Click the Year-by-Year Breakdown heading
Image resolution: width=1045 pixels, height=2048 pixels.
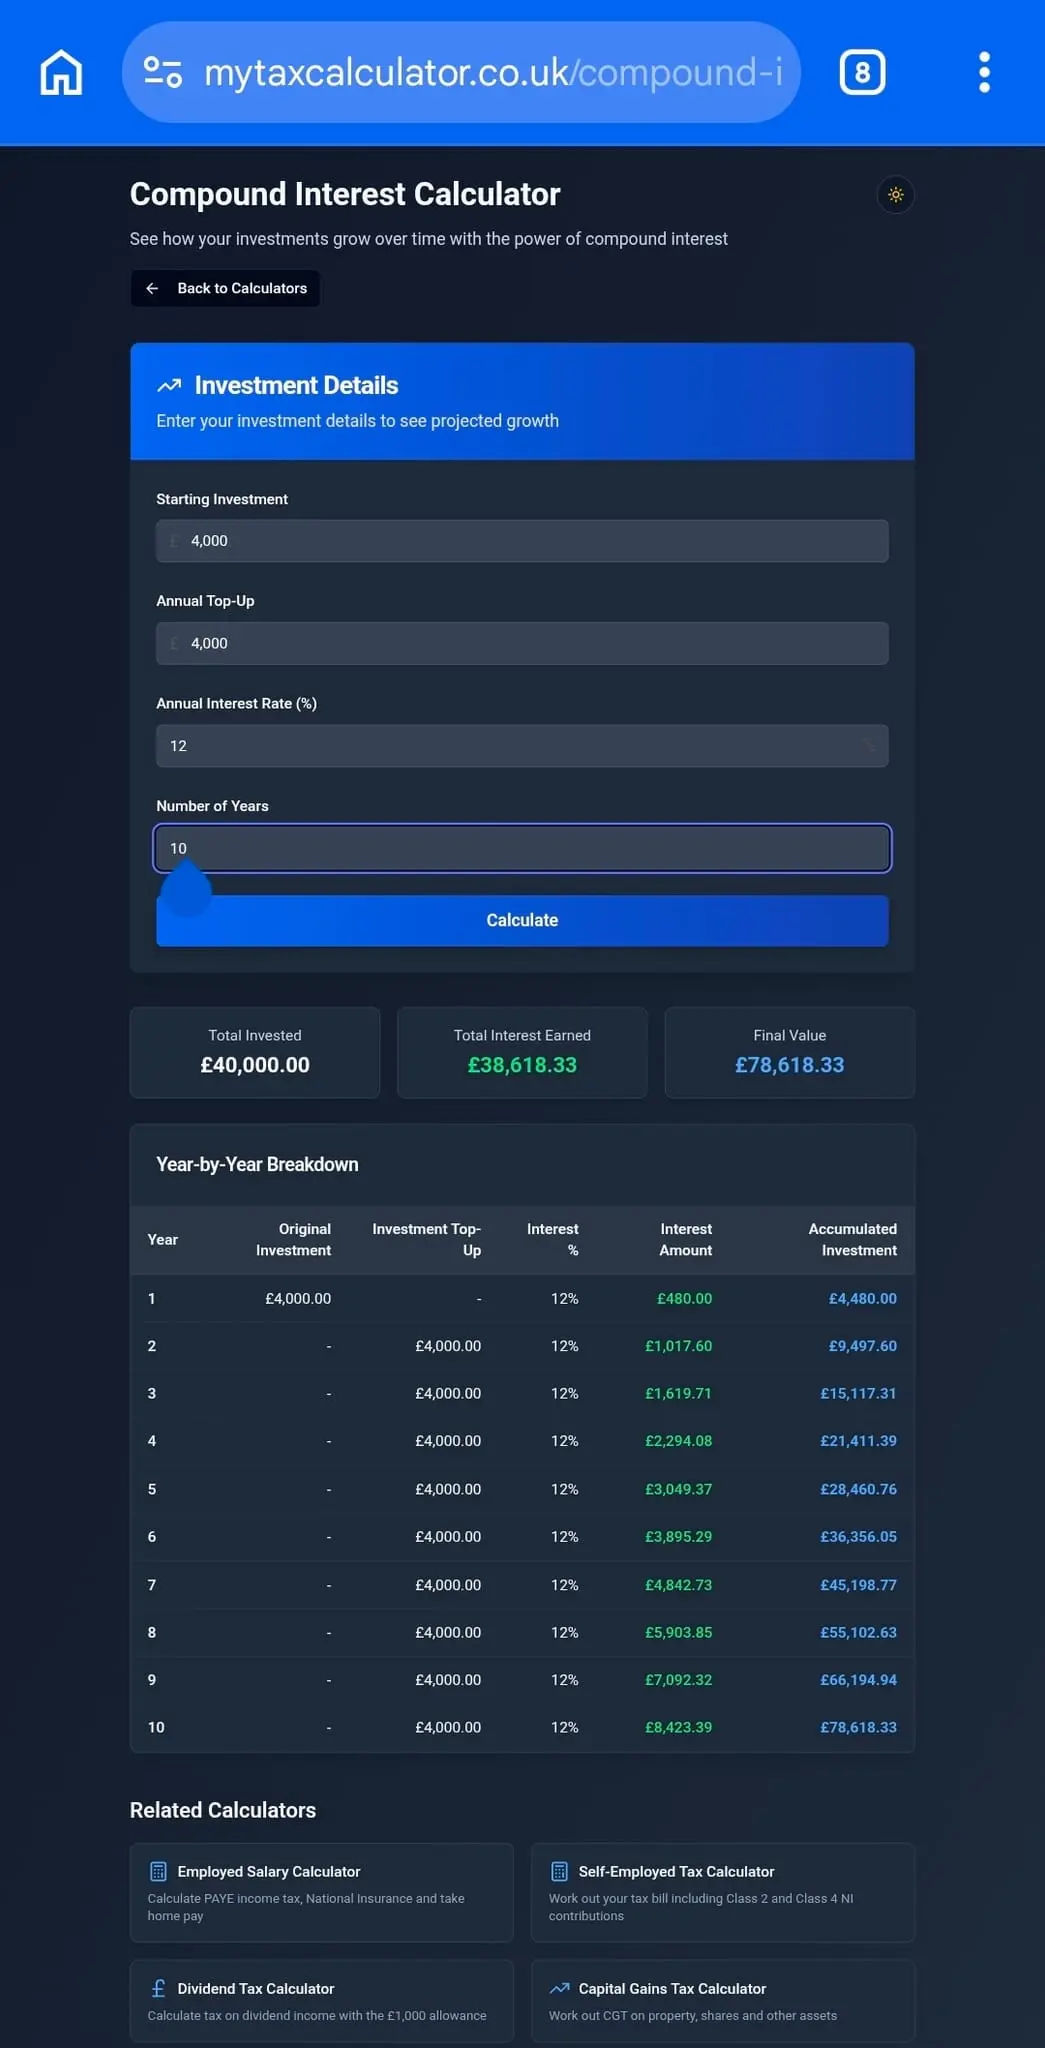tap(257, 1164)
